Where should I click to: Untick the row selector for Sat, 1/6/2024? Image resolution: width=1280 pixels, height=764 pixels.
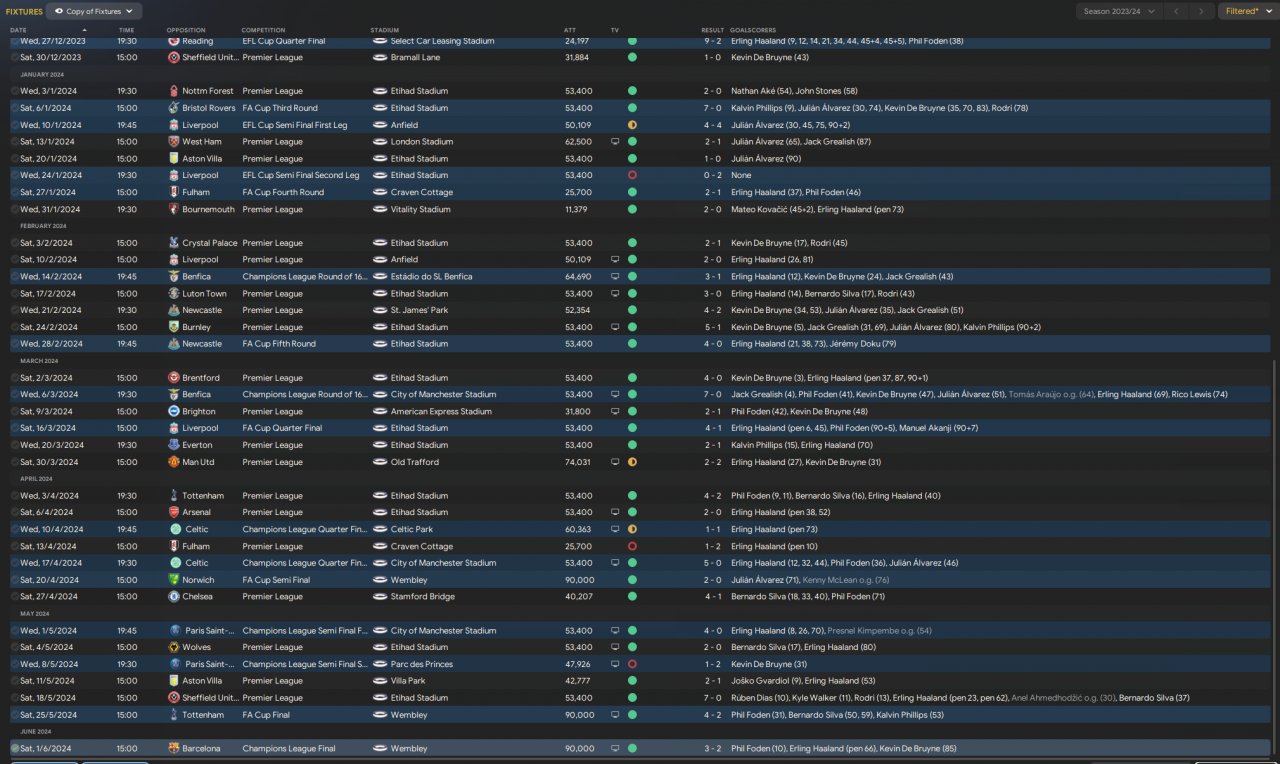tap(14, 748)
